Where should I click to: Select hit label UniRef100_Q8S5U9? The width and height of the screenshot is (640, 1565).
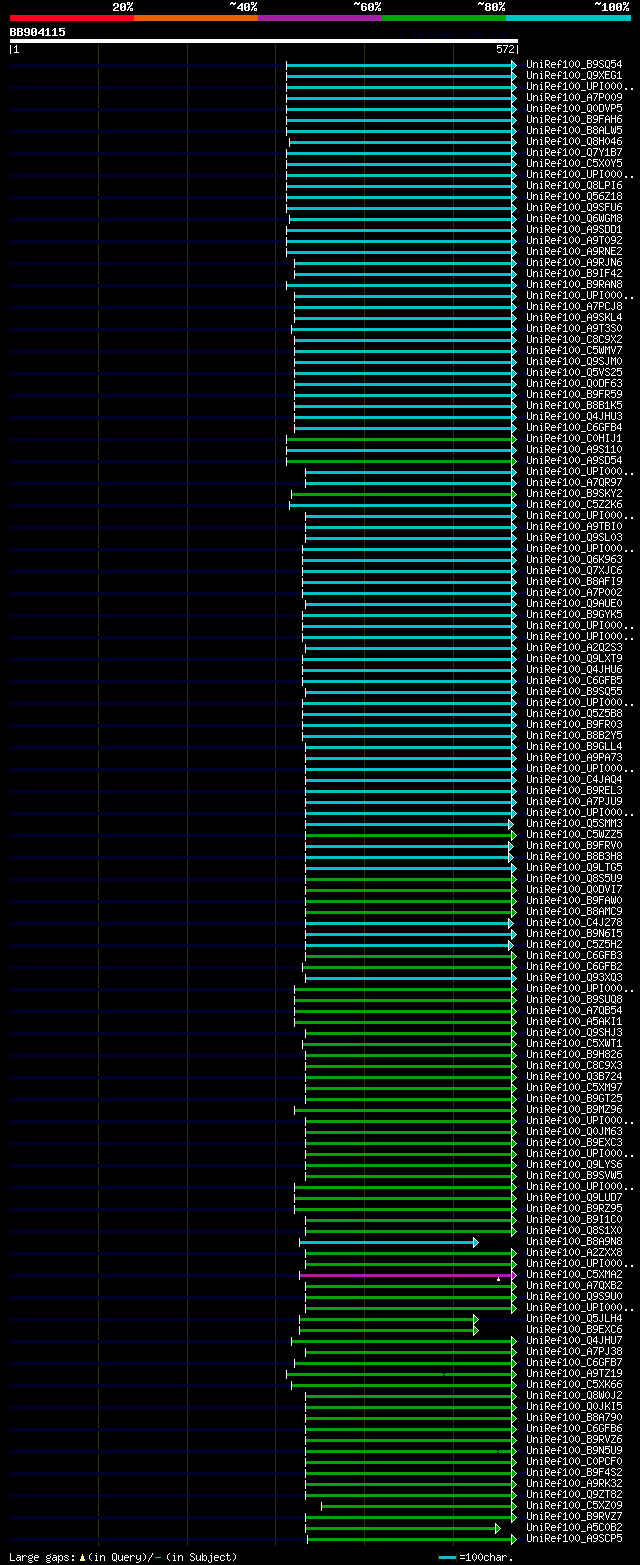574,878
